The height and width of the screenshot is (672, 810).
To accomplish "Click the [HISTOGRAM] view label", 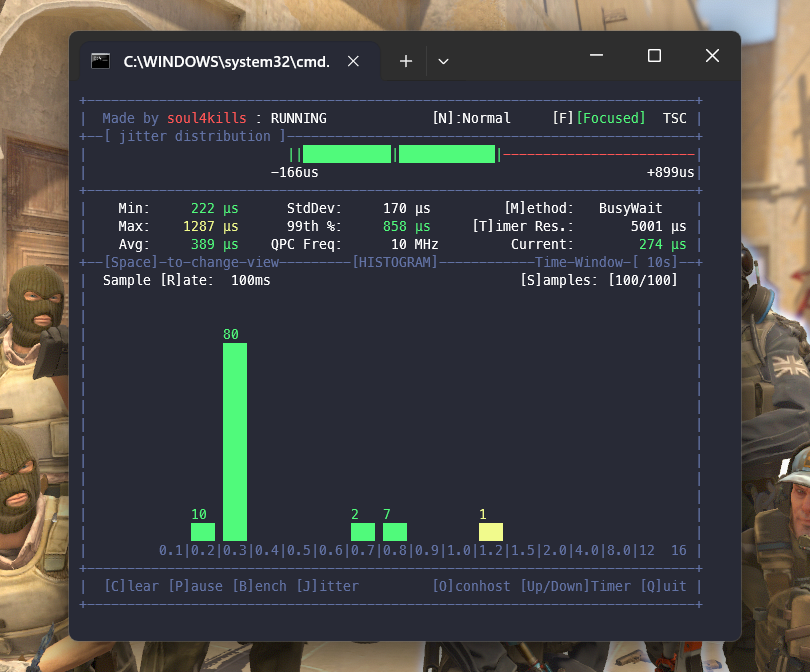I will [x=395, y=262].
